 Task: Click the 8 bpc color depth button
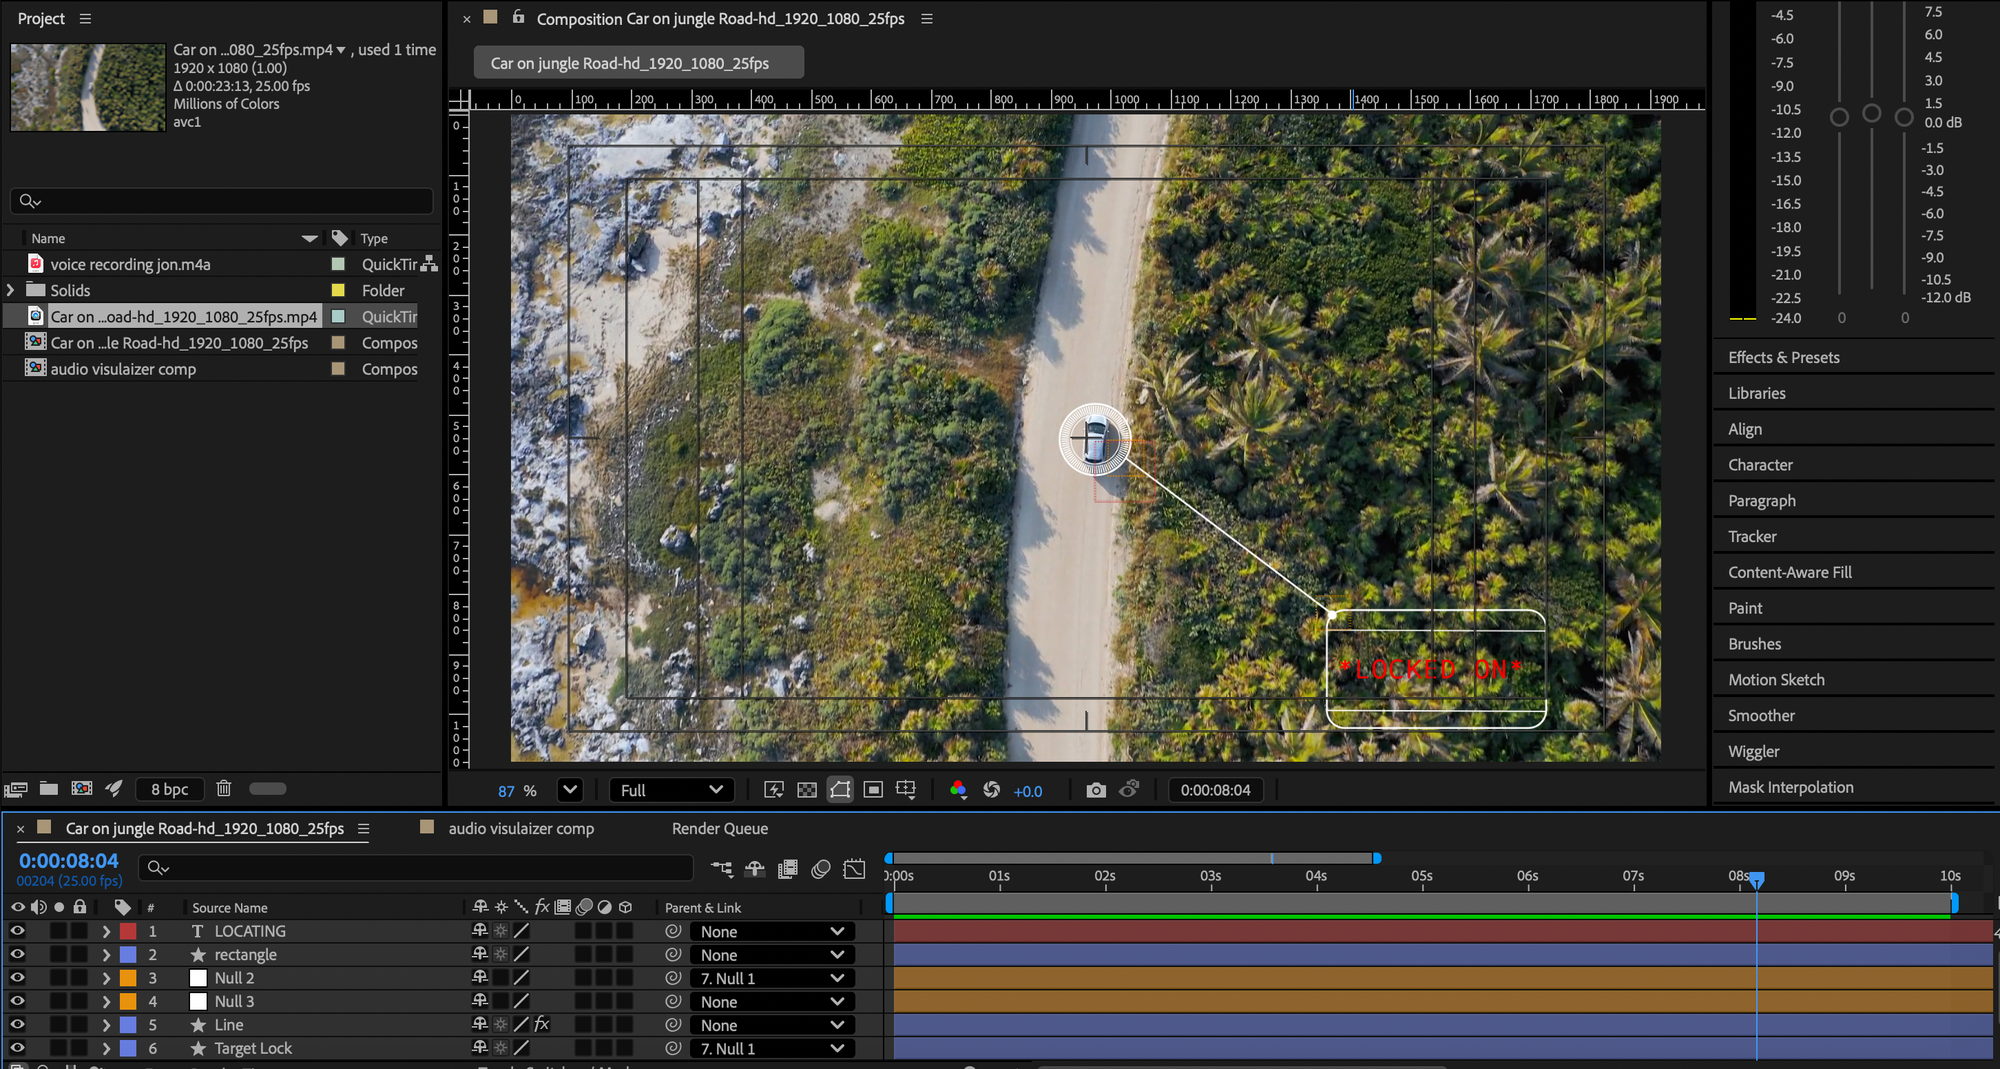[169, 789]
